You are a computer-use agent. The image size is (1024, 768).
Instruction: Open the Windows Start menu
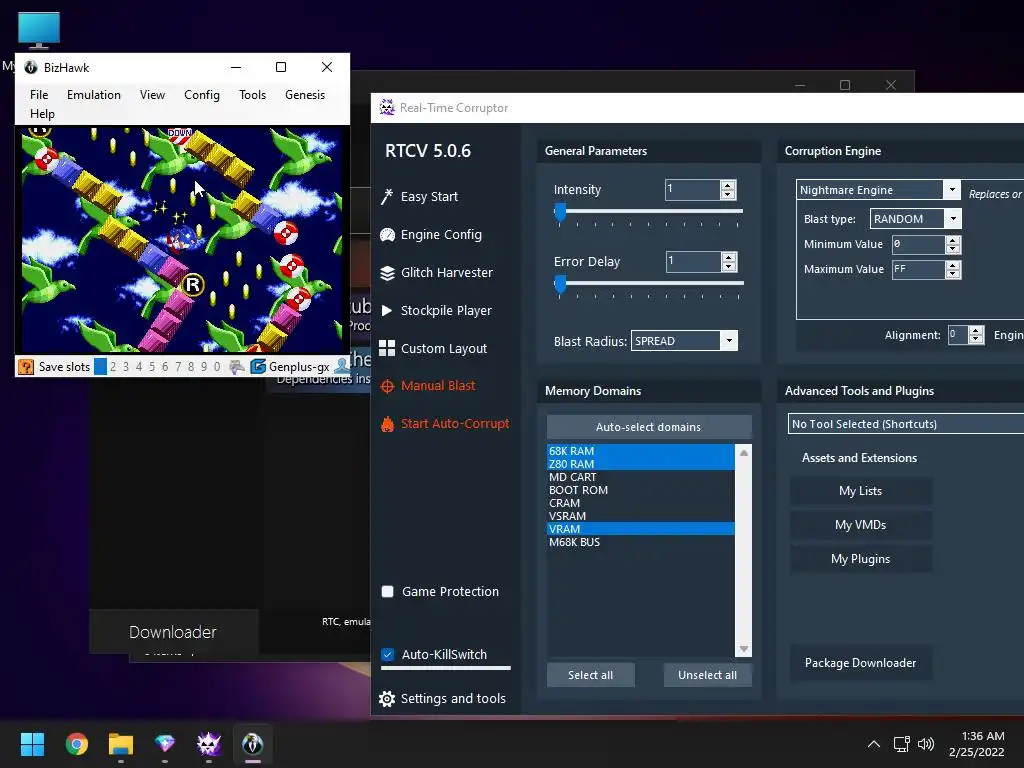(32, 744)
